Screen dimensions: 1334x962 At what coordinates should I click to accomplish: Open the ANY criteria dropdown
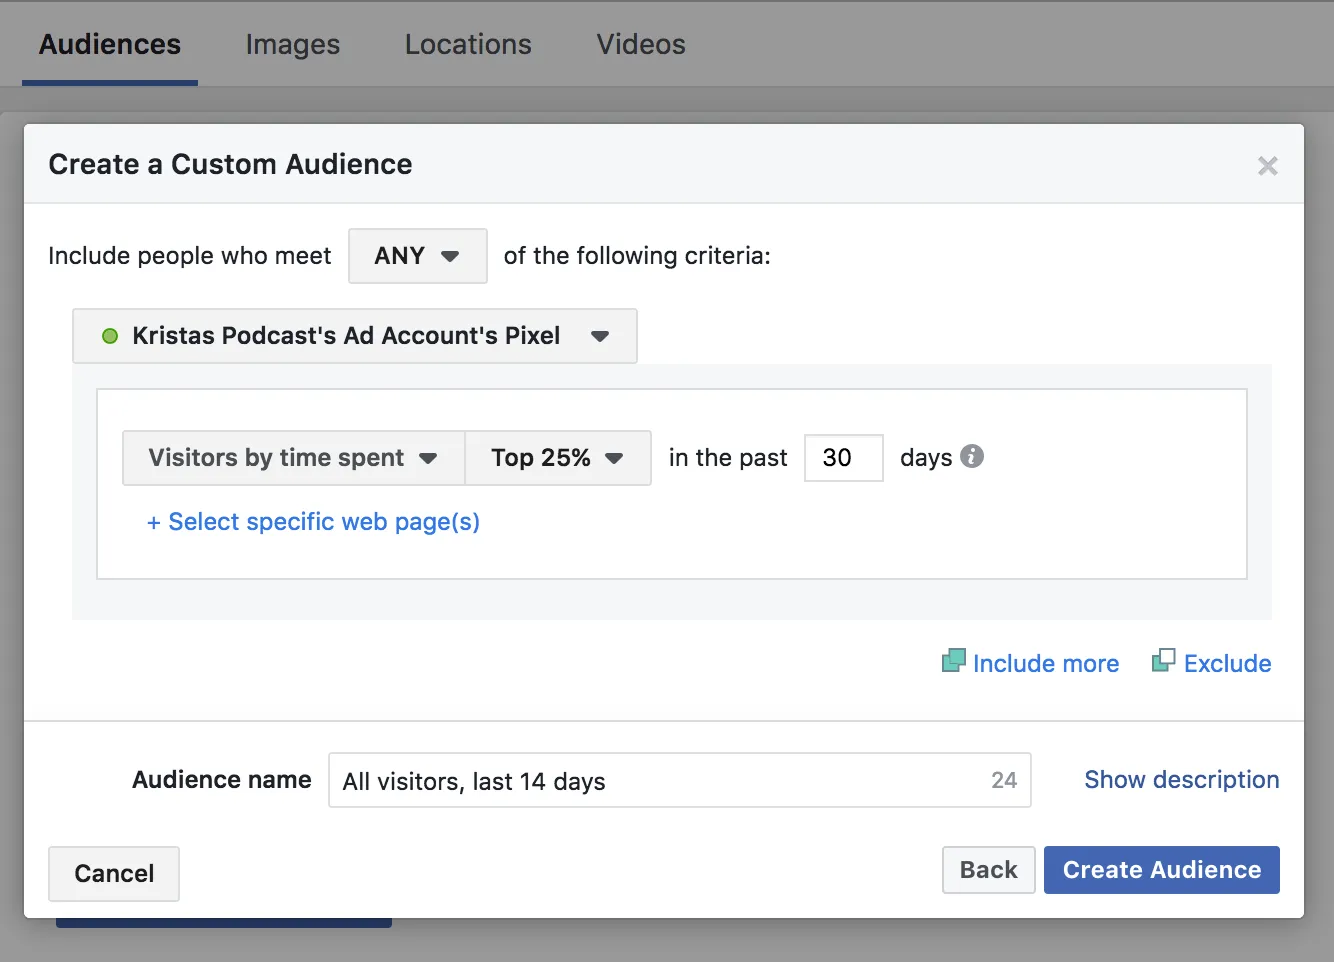[x=418, y=256]
